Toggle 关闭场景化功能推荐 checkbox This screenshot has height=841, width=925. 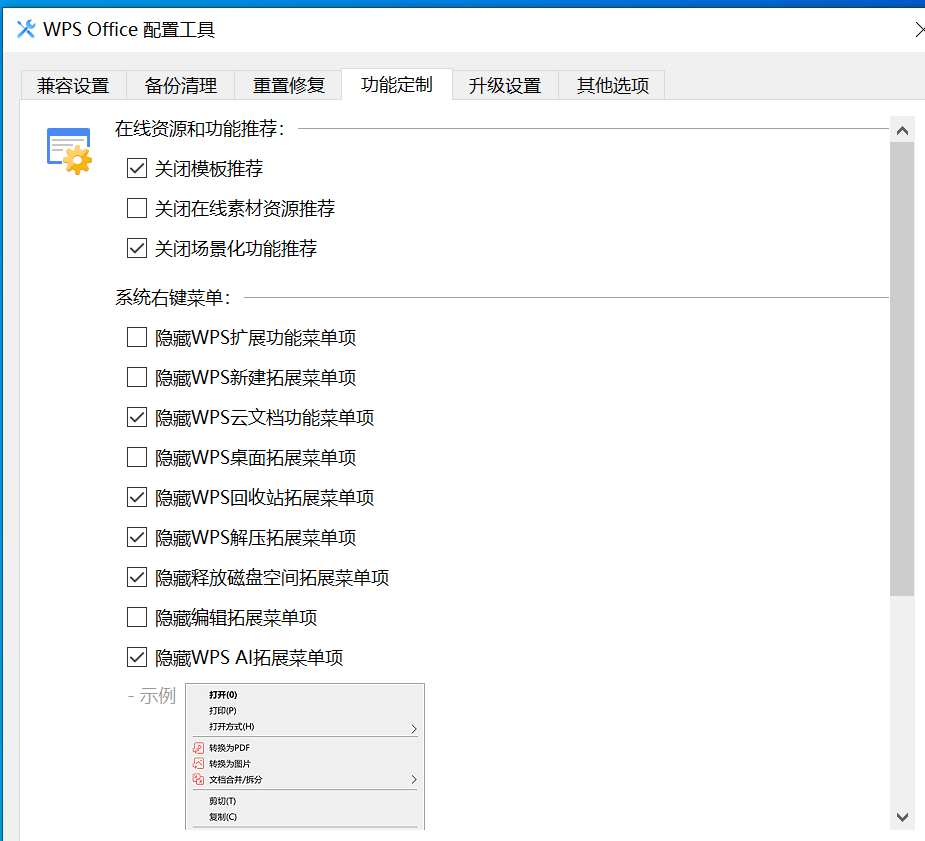[x=137, y=248]
